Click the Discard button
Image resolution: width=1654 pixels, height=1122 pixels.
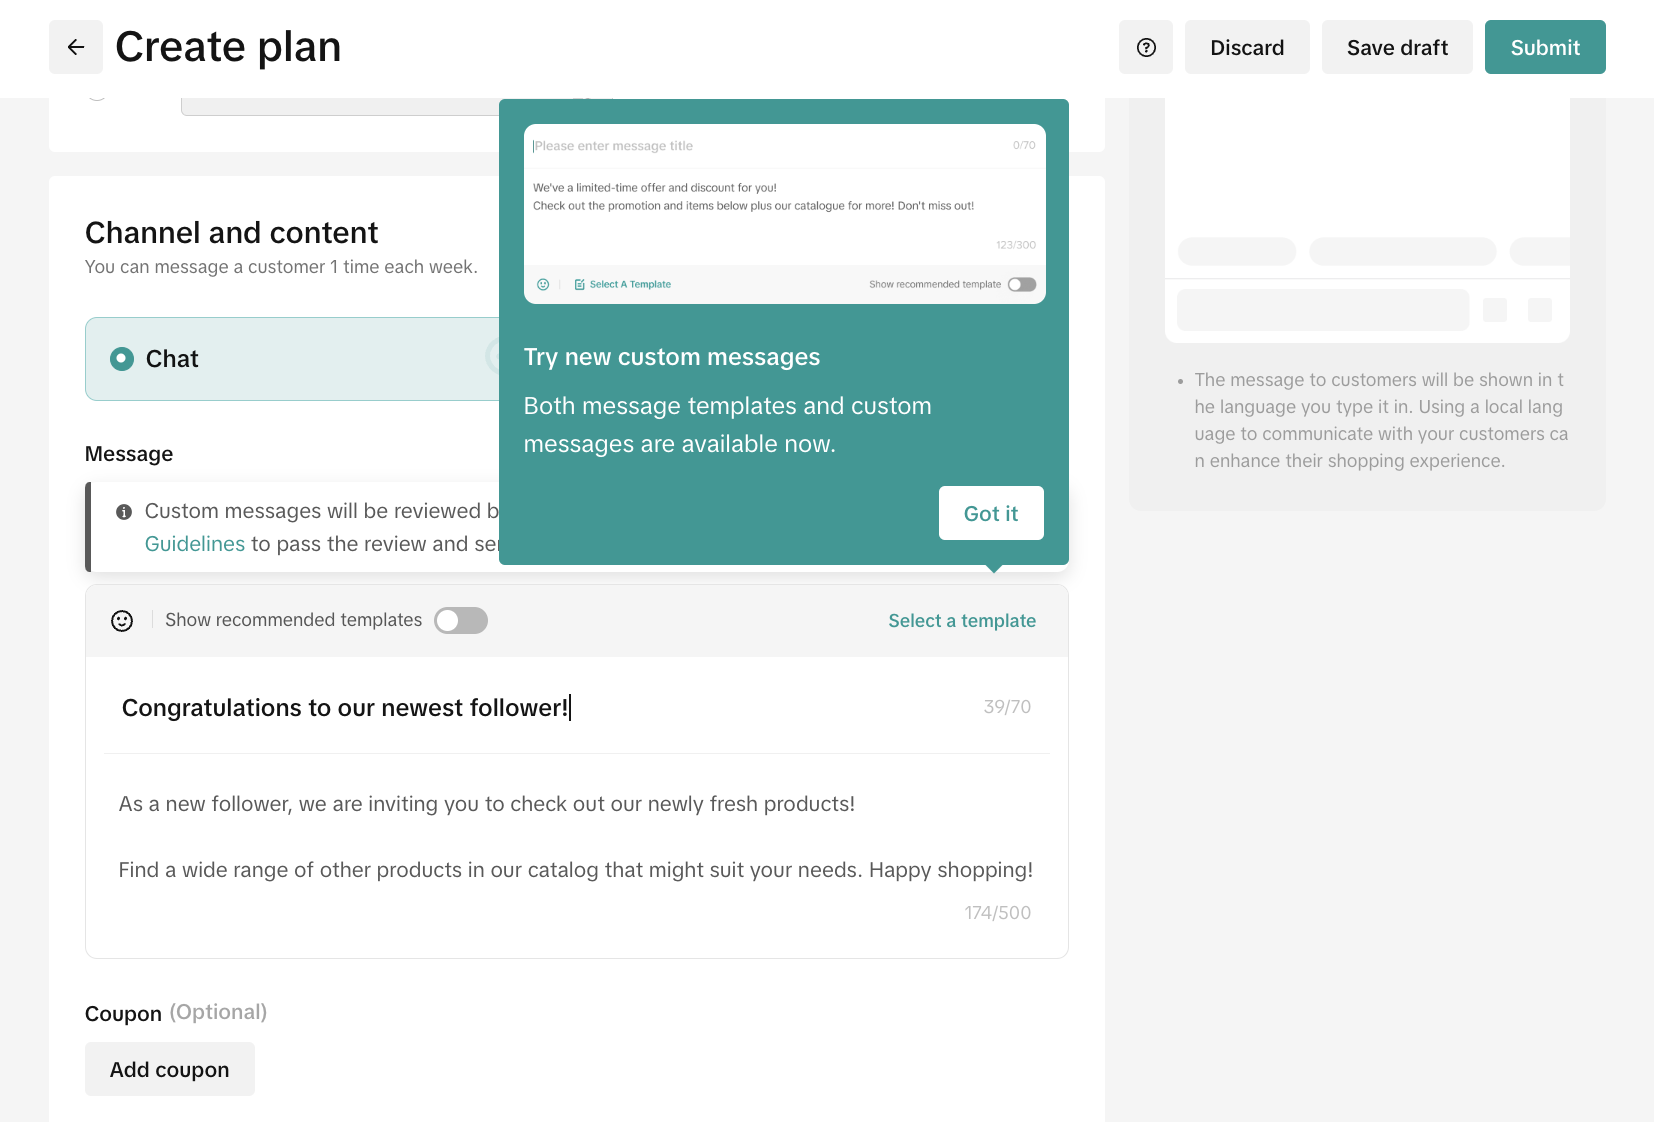(x=1247, y=47)
